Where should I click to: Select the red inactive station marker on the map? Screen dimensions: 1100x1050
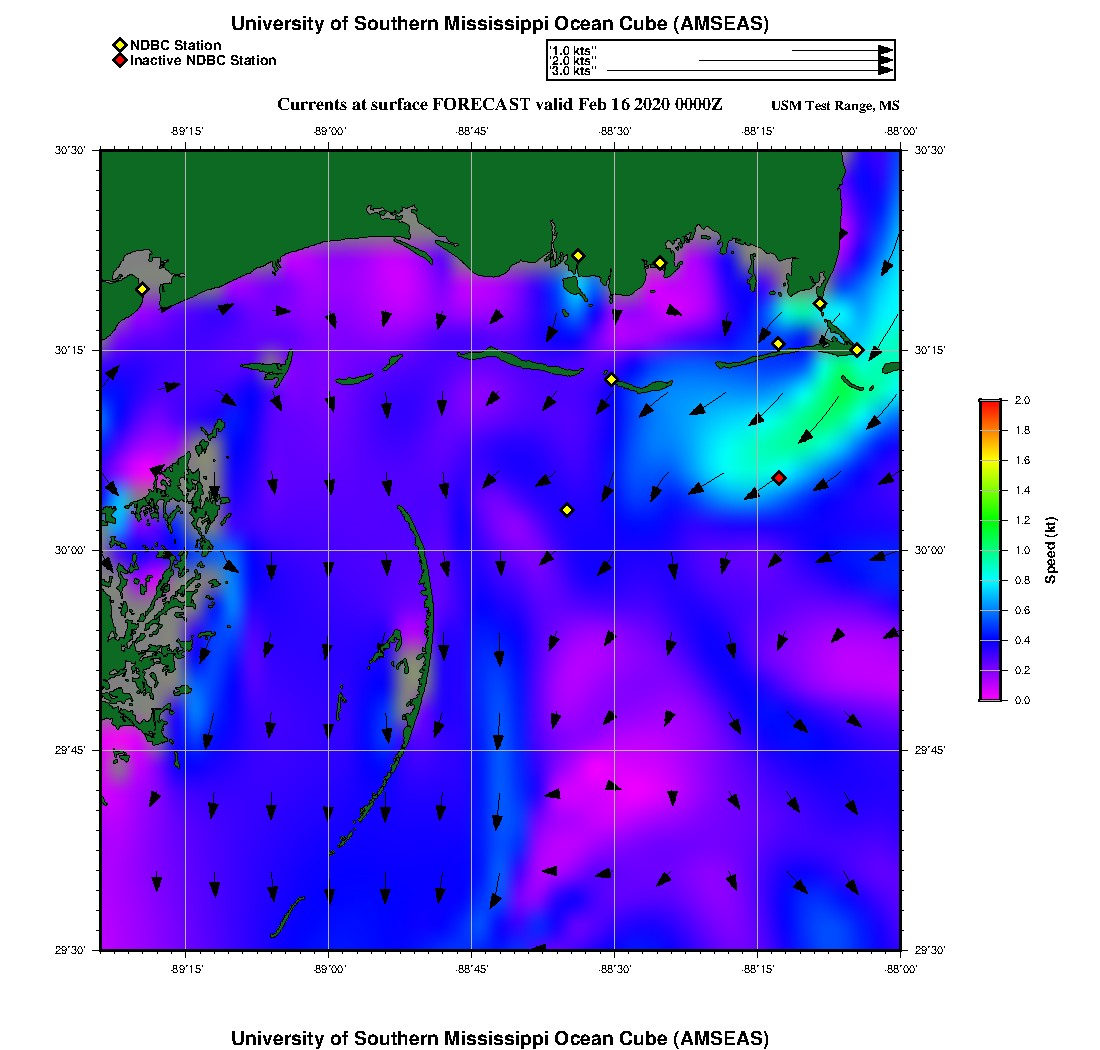[779, 478]
